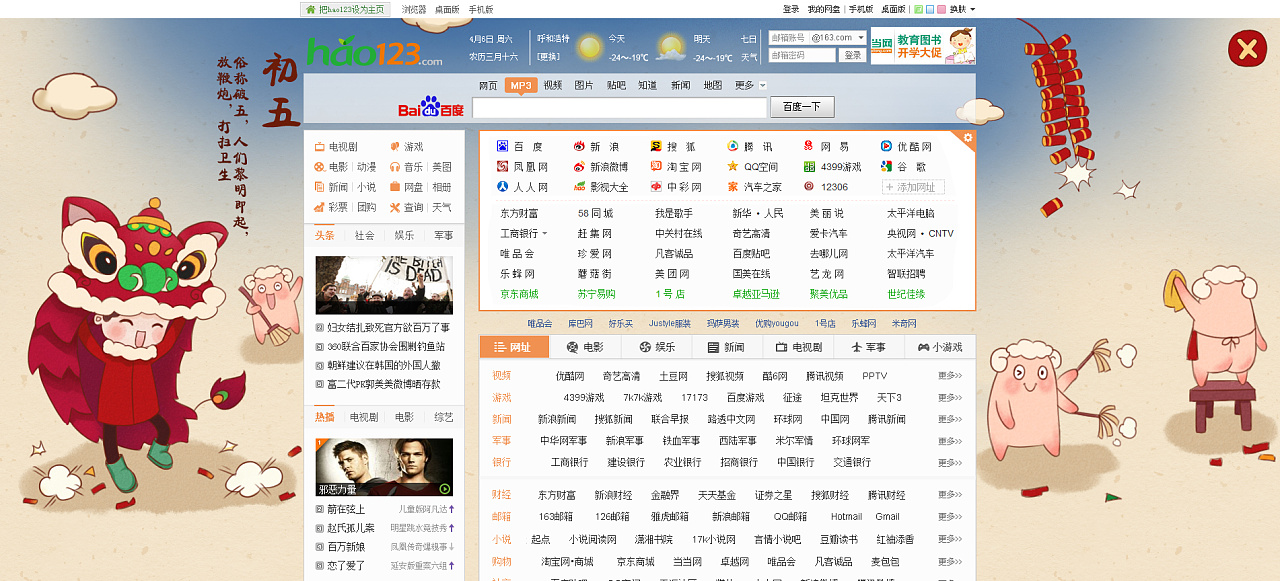
Task: Open 查询 via the crossed-tools icon
Action: pyautogui.click(x=395, y=208)
